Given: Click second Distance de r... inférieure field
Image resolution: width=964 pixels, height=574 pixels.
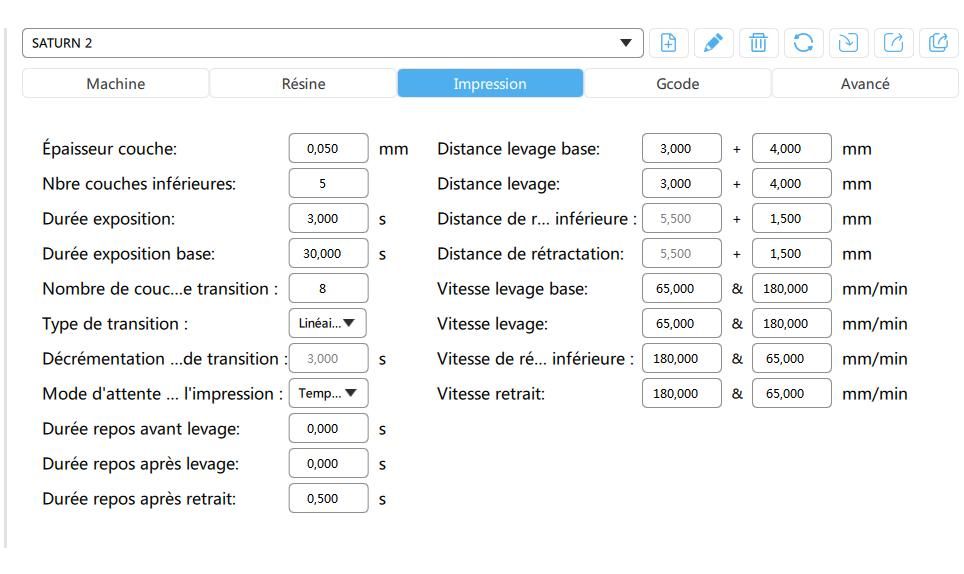Looking at the screenshot, I should point(791,218).
